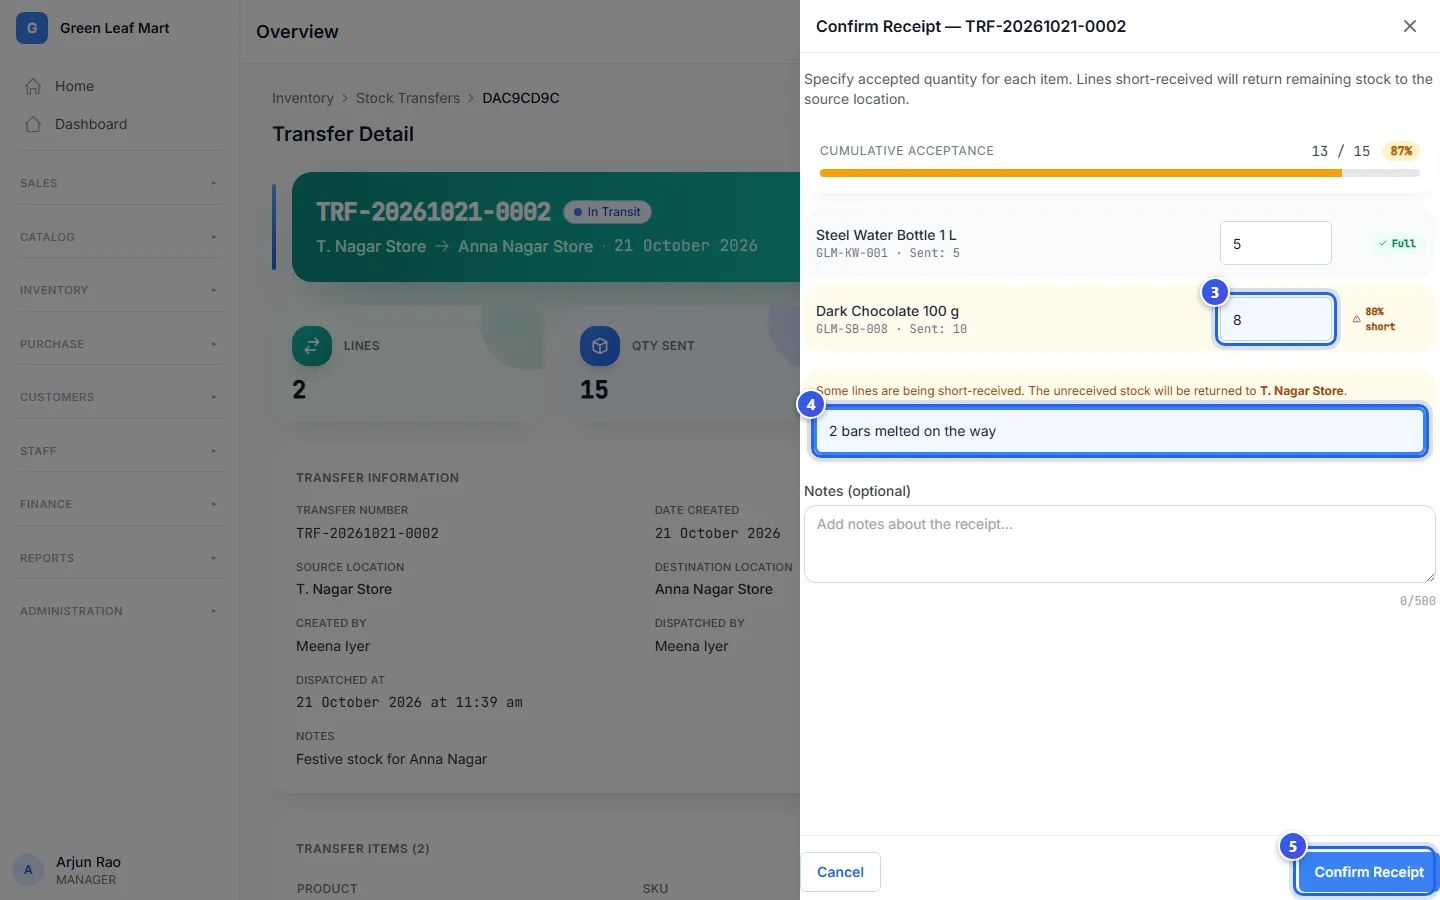
Task: Expand the Reports section
Action: [x=119, y=558]
